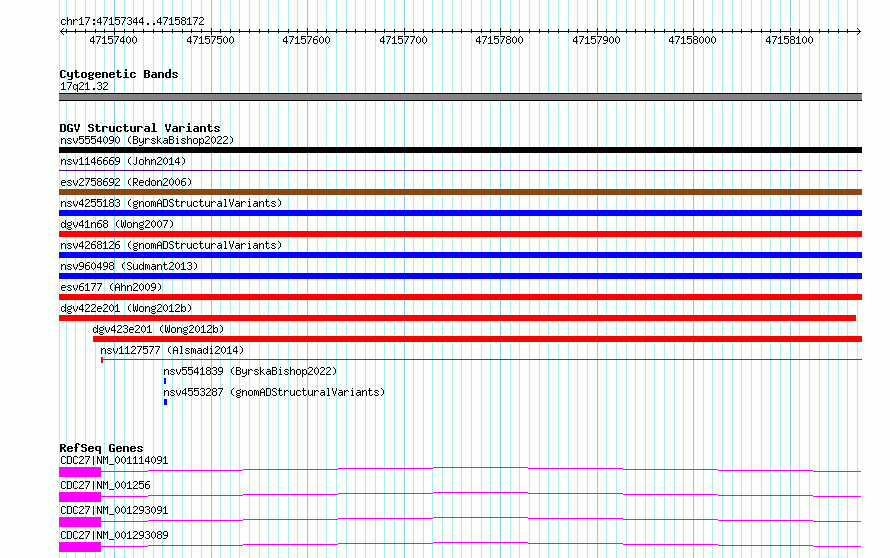Select the brown esv2758692 variant bar

coord(460,192)
